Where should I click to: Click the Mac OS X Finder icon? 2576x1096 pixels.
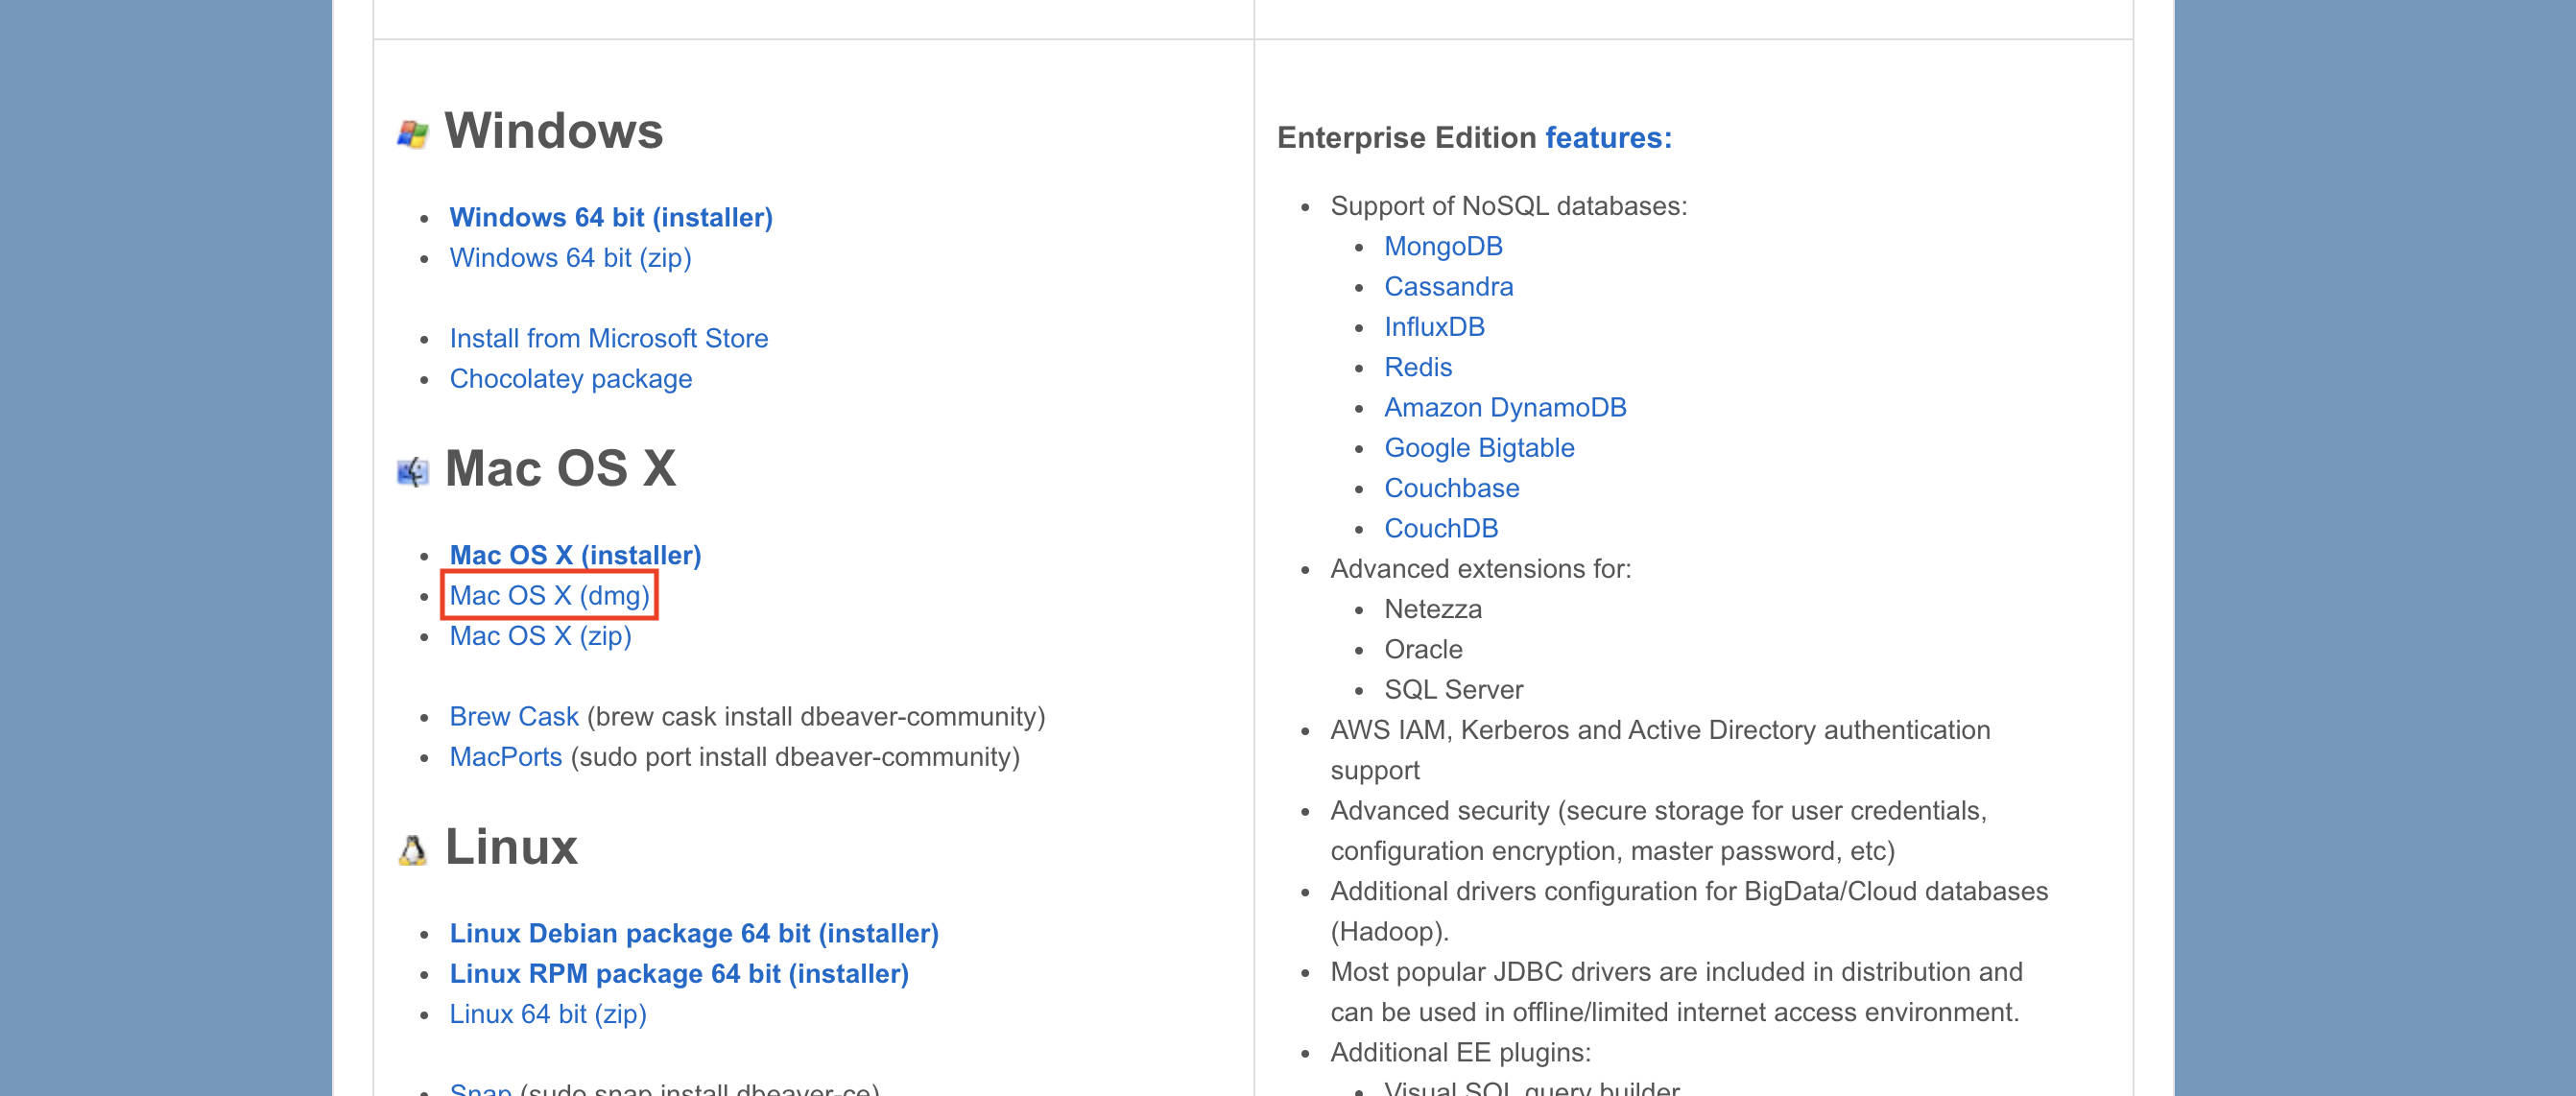[x=412, y=471]
